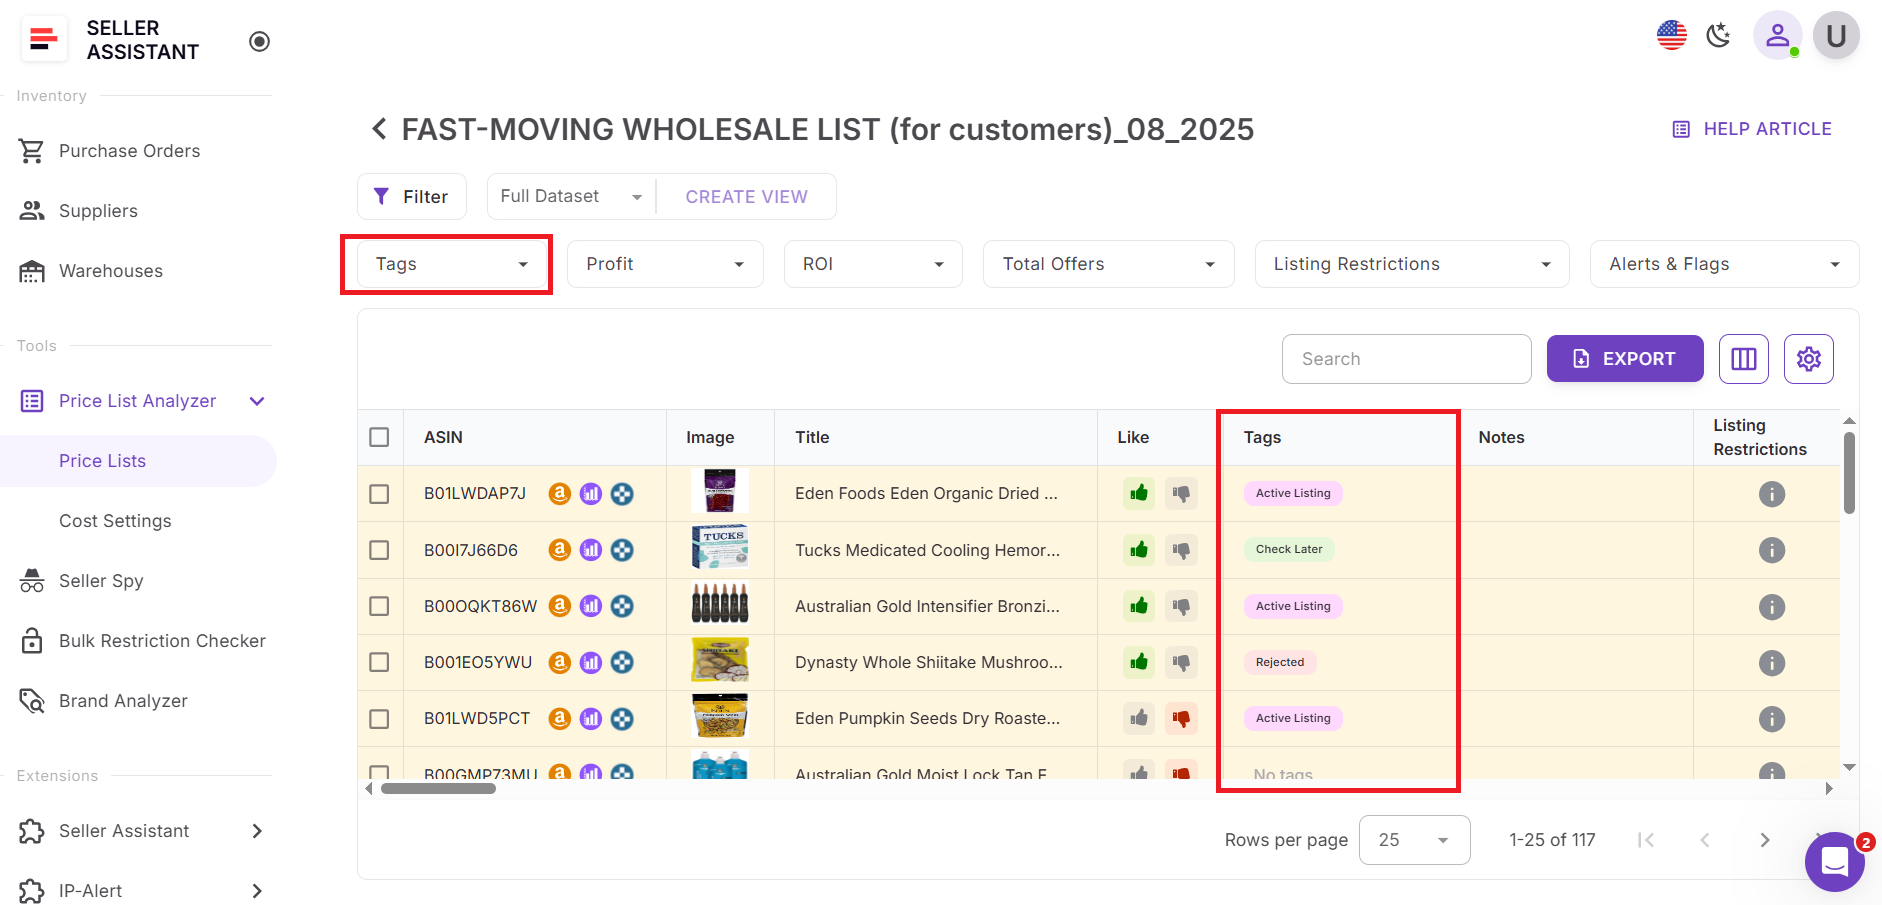Open the column visibility panel icon
This screenshot has height=905, width=1882.
1743,358
